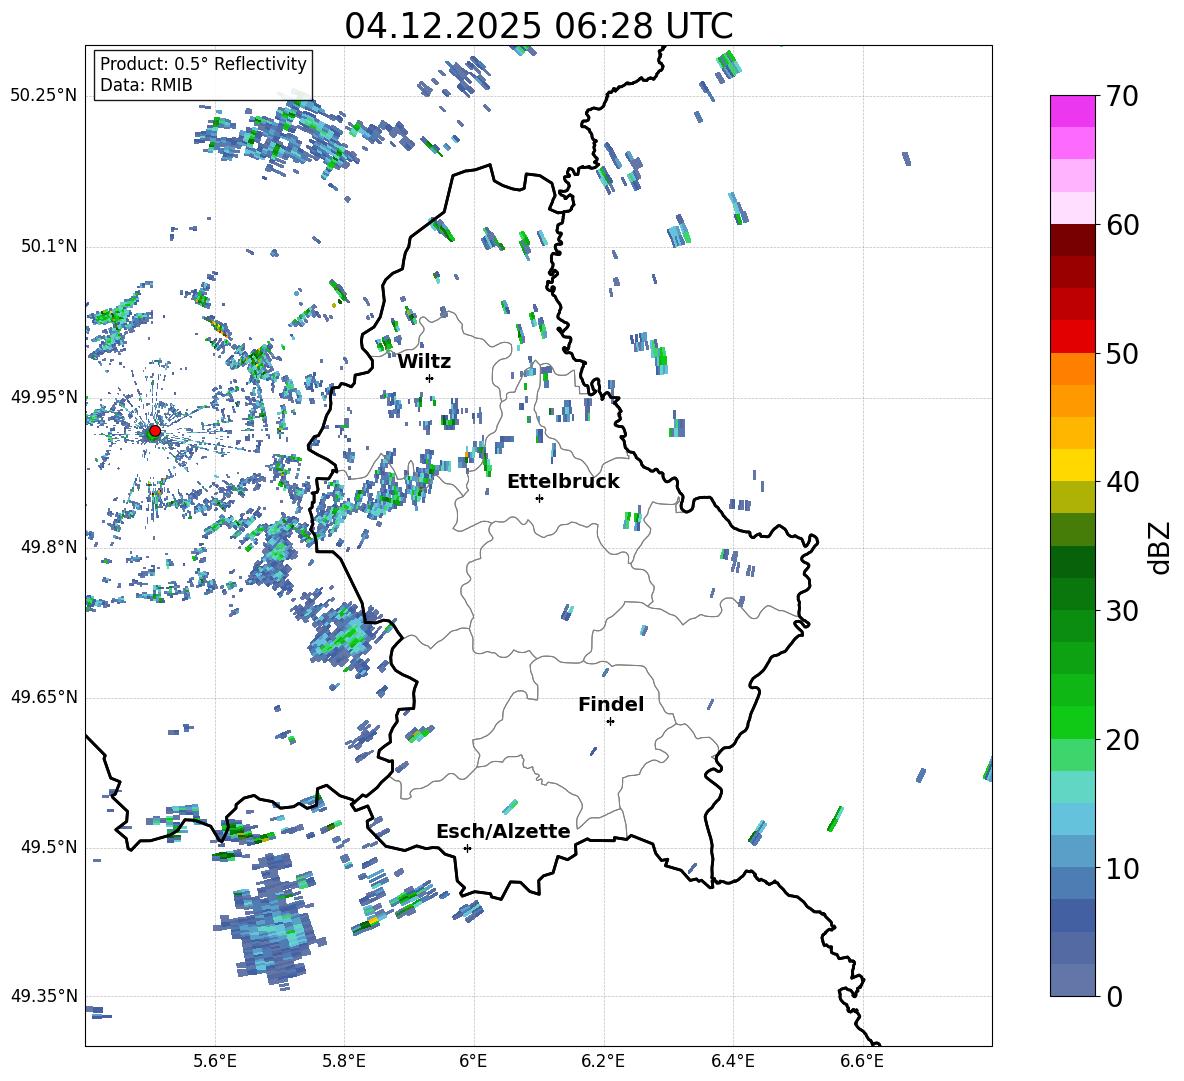Pick the top magenta colorbar swatch

point(1073,111)
